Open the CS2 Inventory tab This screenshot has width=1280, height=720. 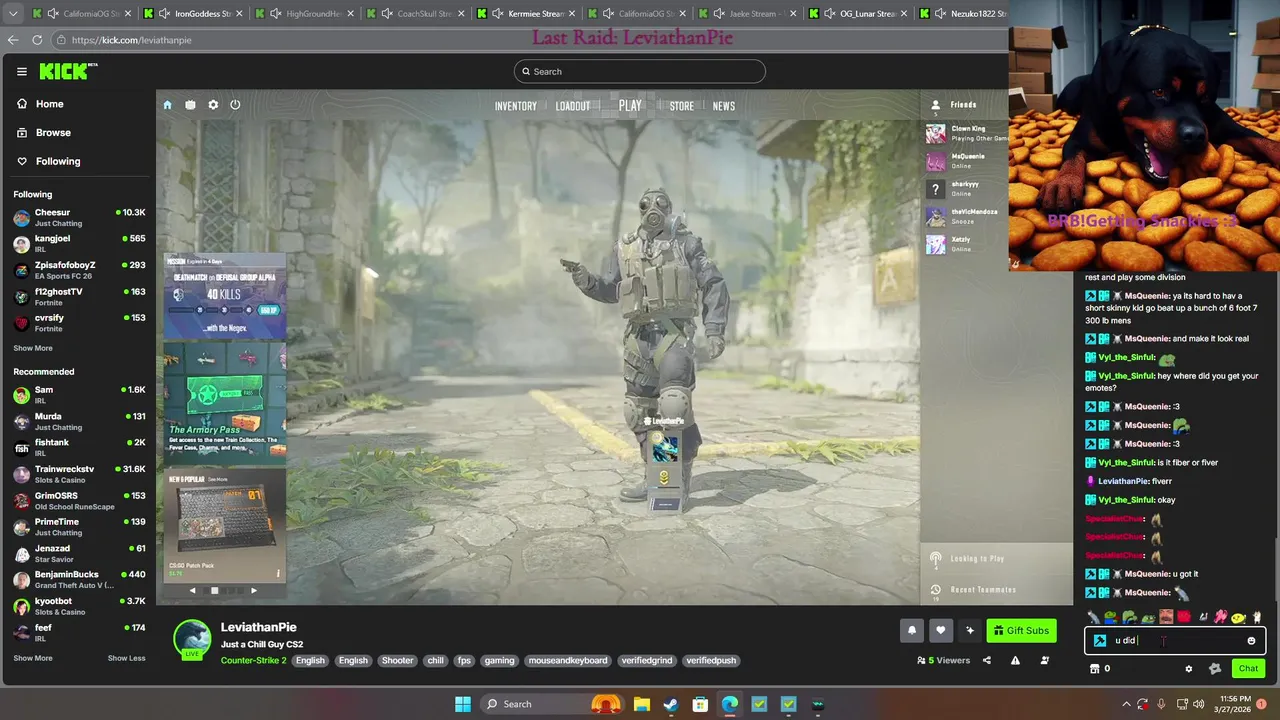click(x=516, y=106)
